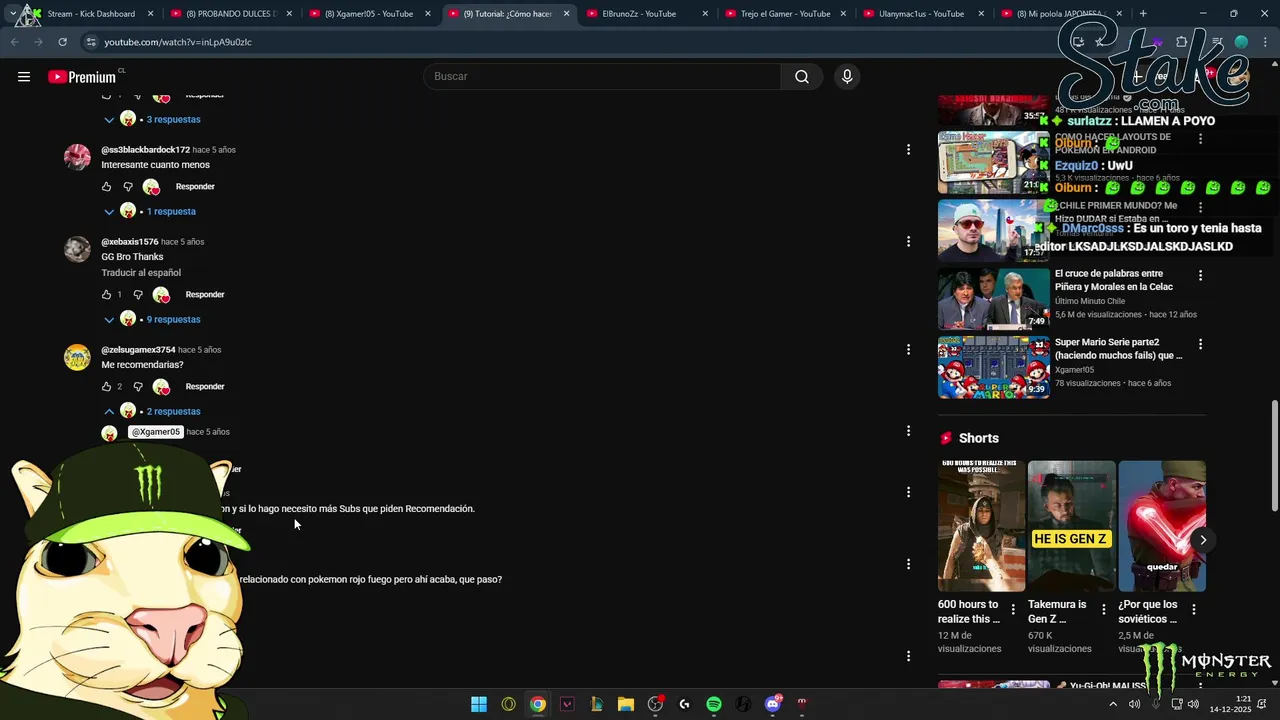Open Spotify from the taskbar

click(714, 704)
